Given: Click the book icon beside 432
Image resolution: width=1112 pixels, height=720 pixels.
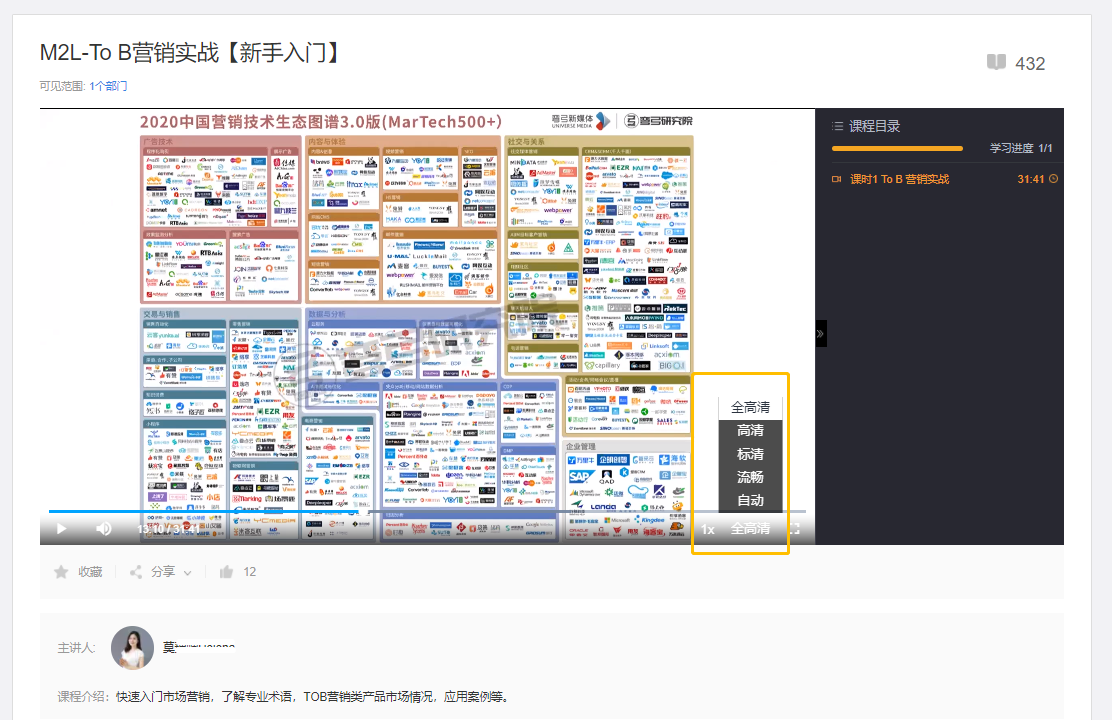Looking at the screenshot, I should (996, 62).
